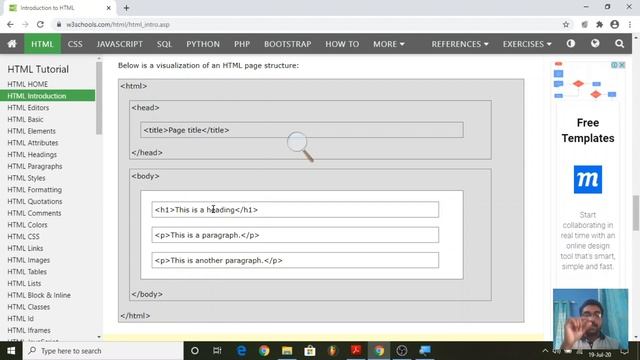Open PHP in top navbar
This screenshot has width=640, height=360.
pos(242,44)
